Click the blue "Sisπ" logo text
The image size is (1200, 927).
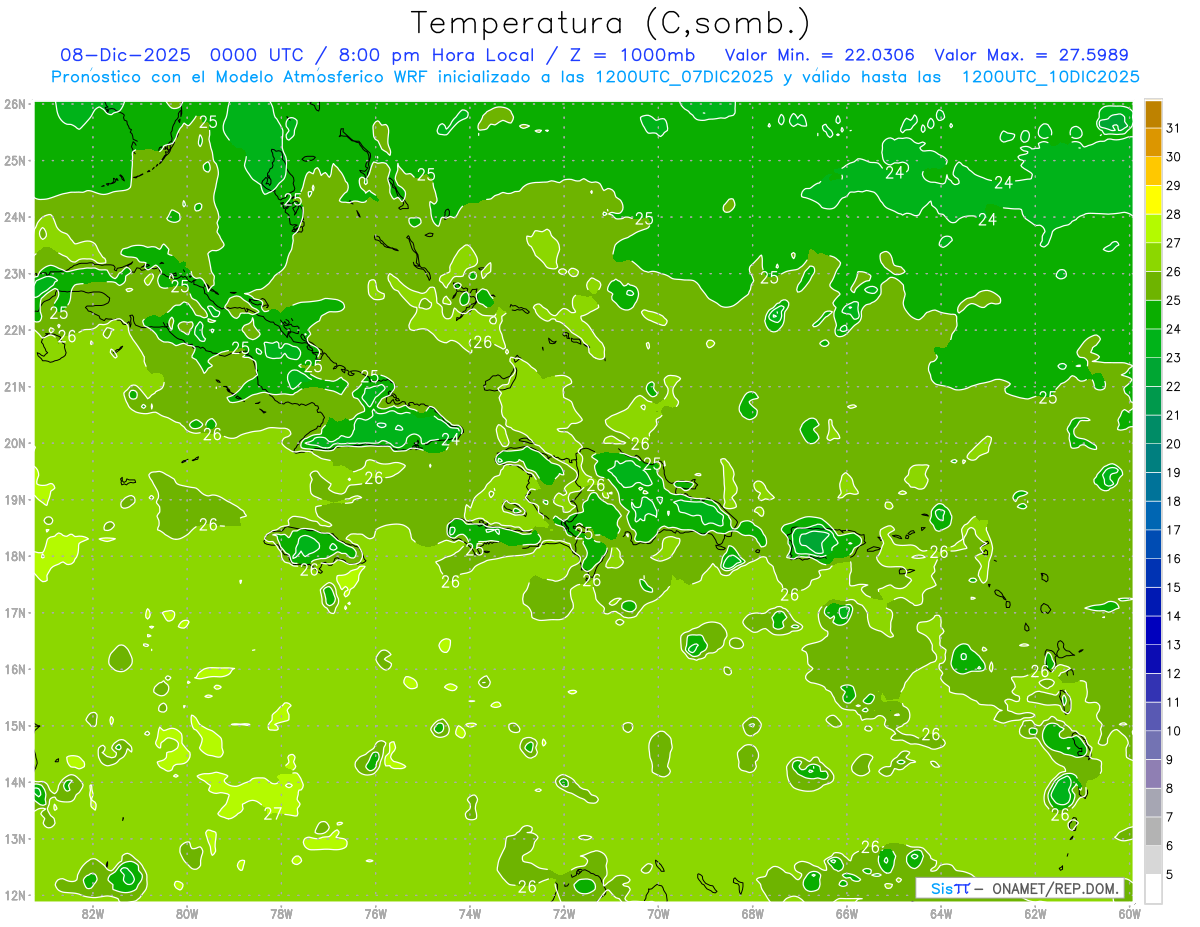[x=950, y=888]
